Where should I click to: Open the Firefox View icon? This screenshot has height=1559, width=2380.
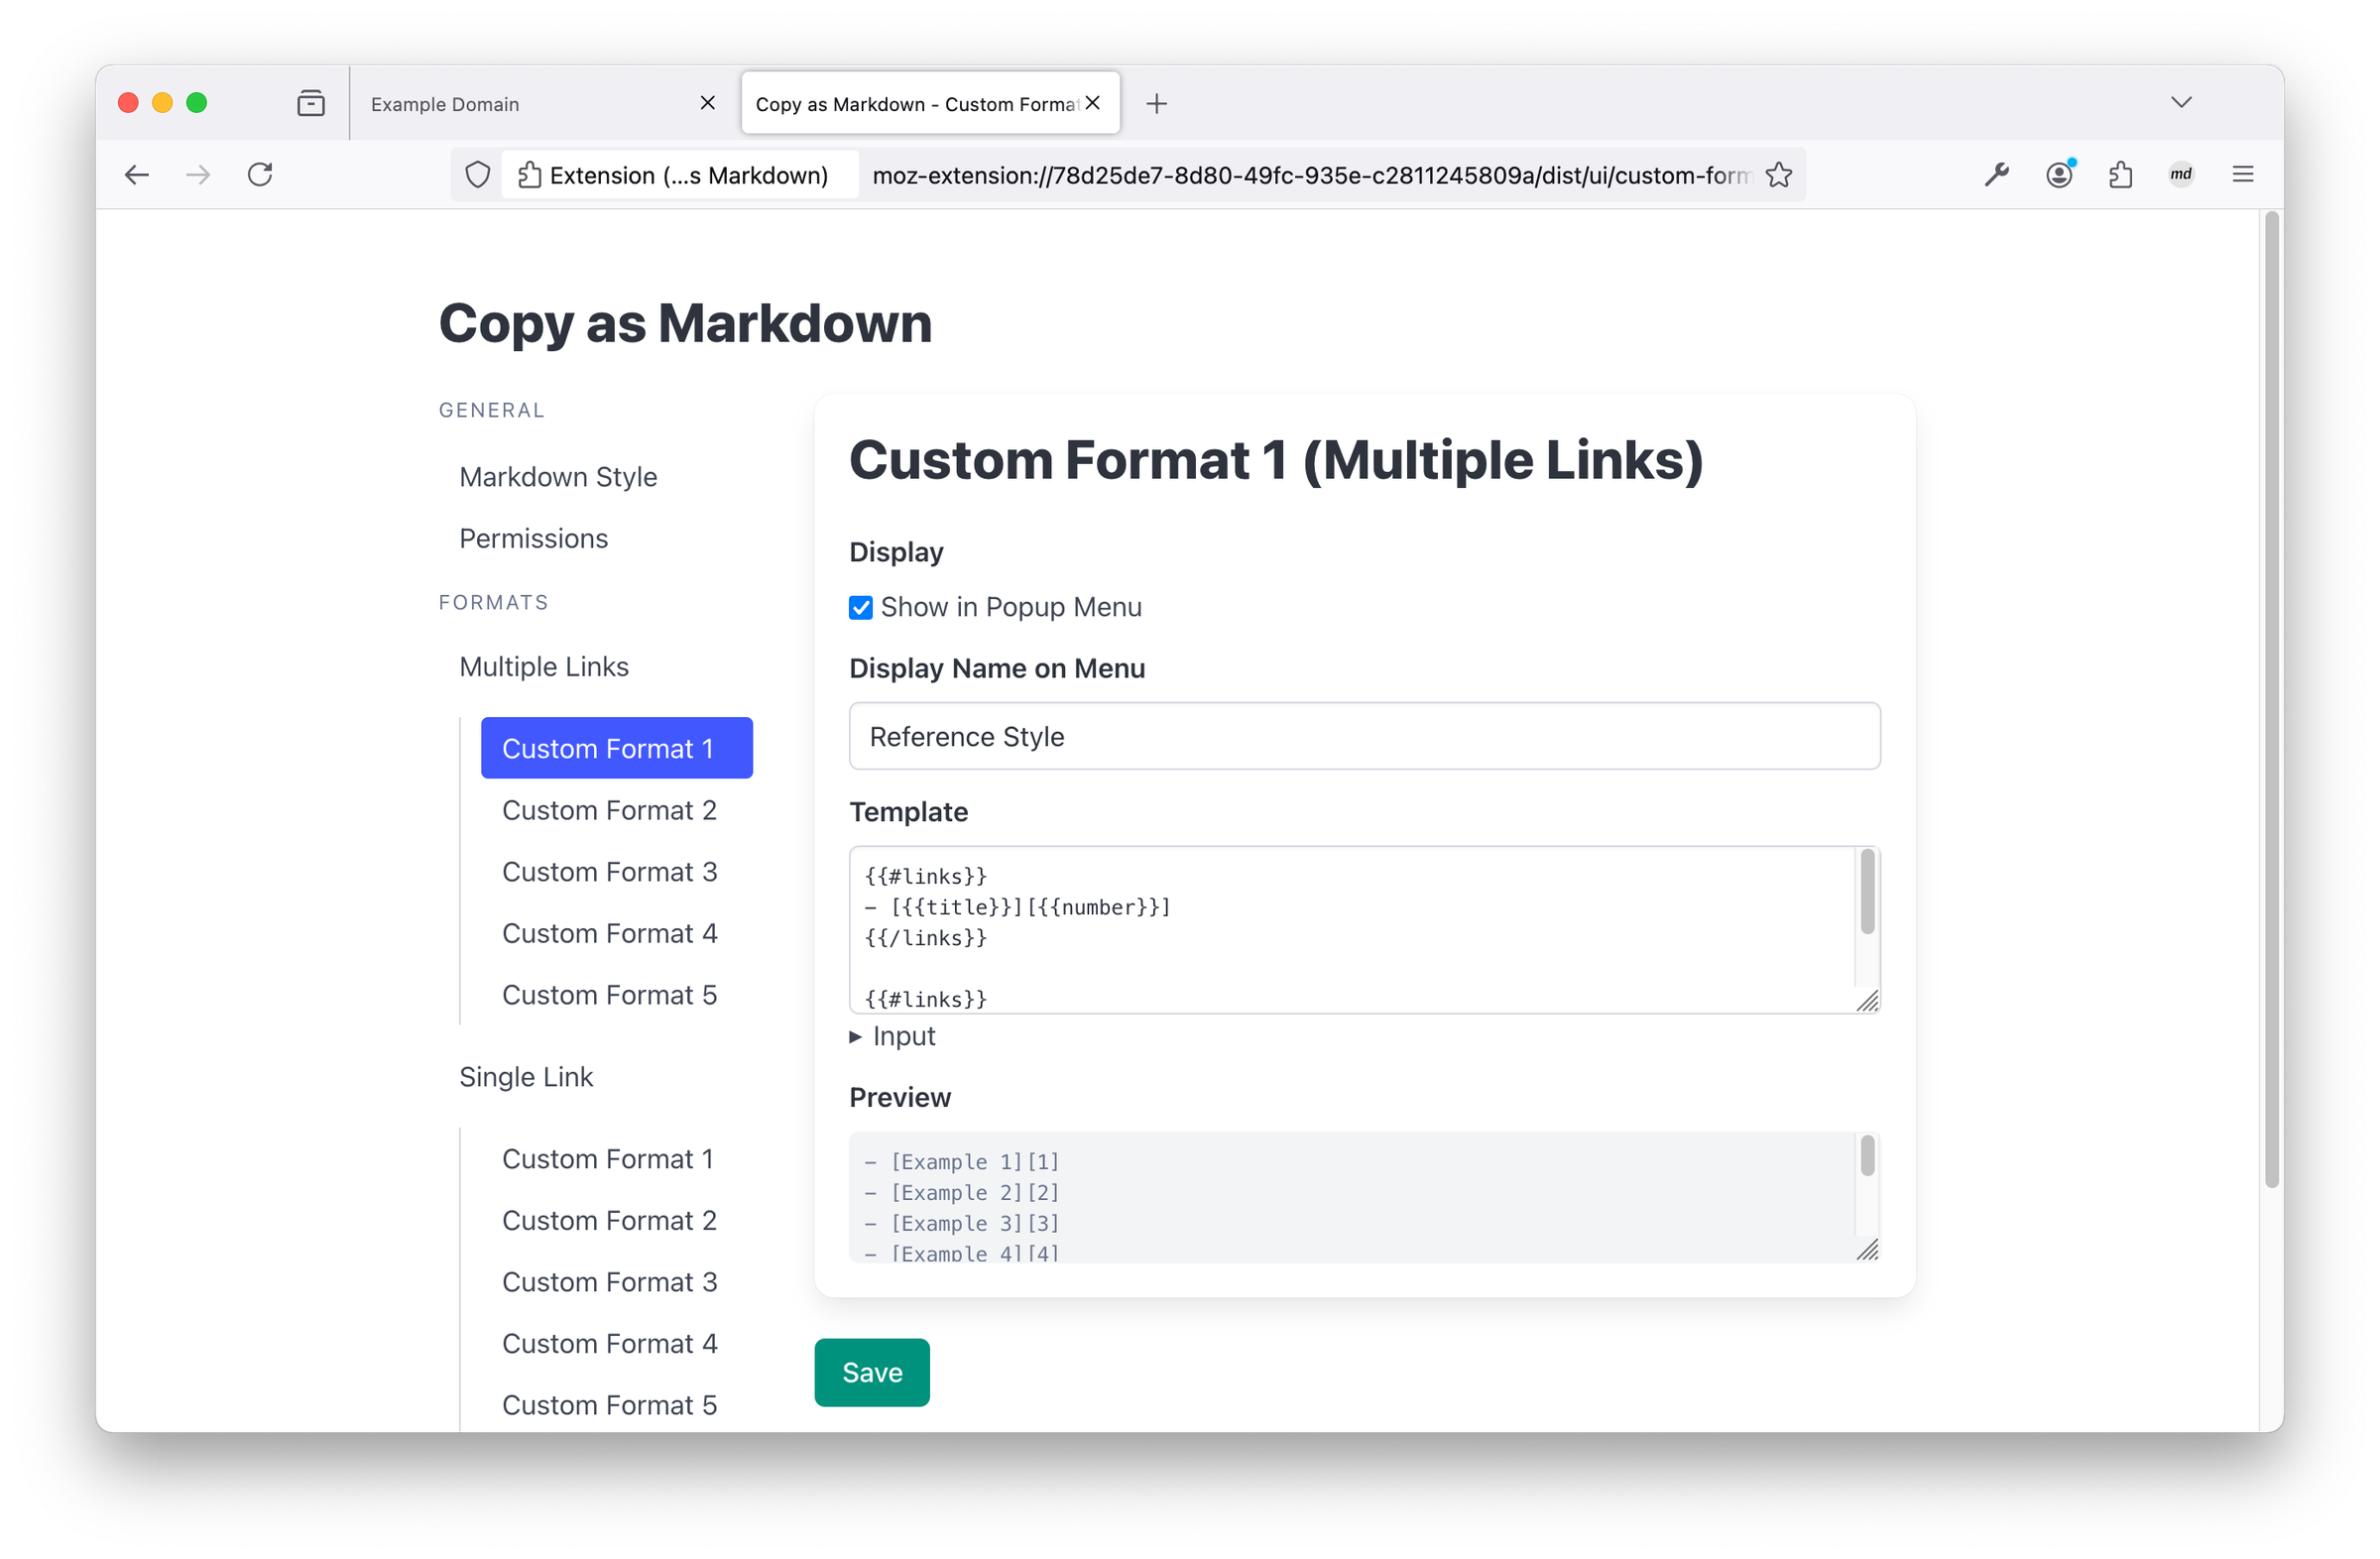(311, 103)
